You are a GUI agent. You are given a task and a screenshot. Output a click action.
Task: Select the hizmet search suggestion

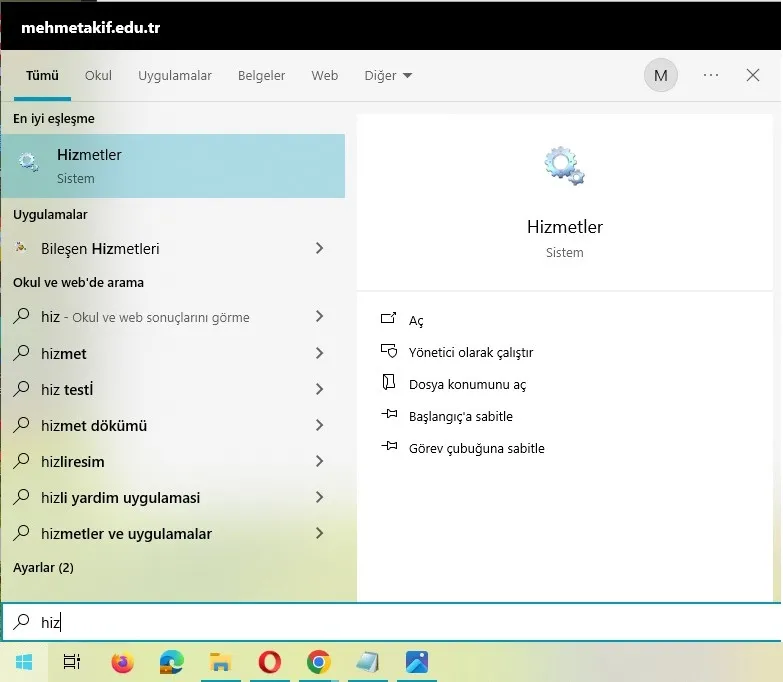(x=173, y=353)
